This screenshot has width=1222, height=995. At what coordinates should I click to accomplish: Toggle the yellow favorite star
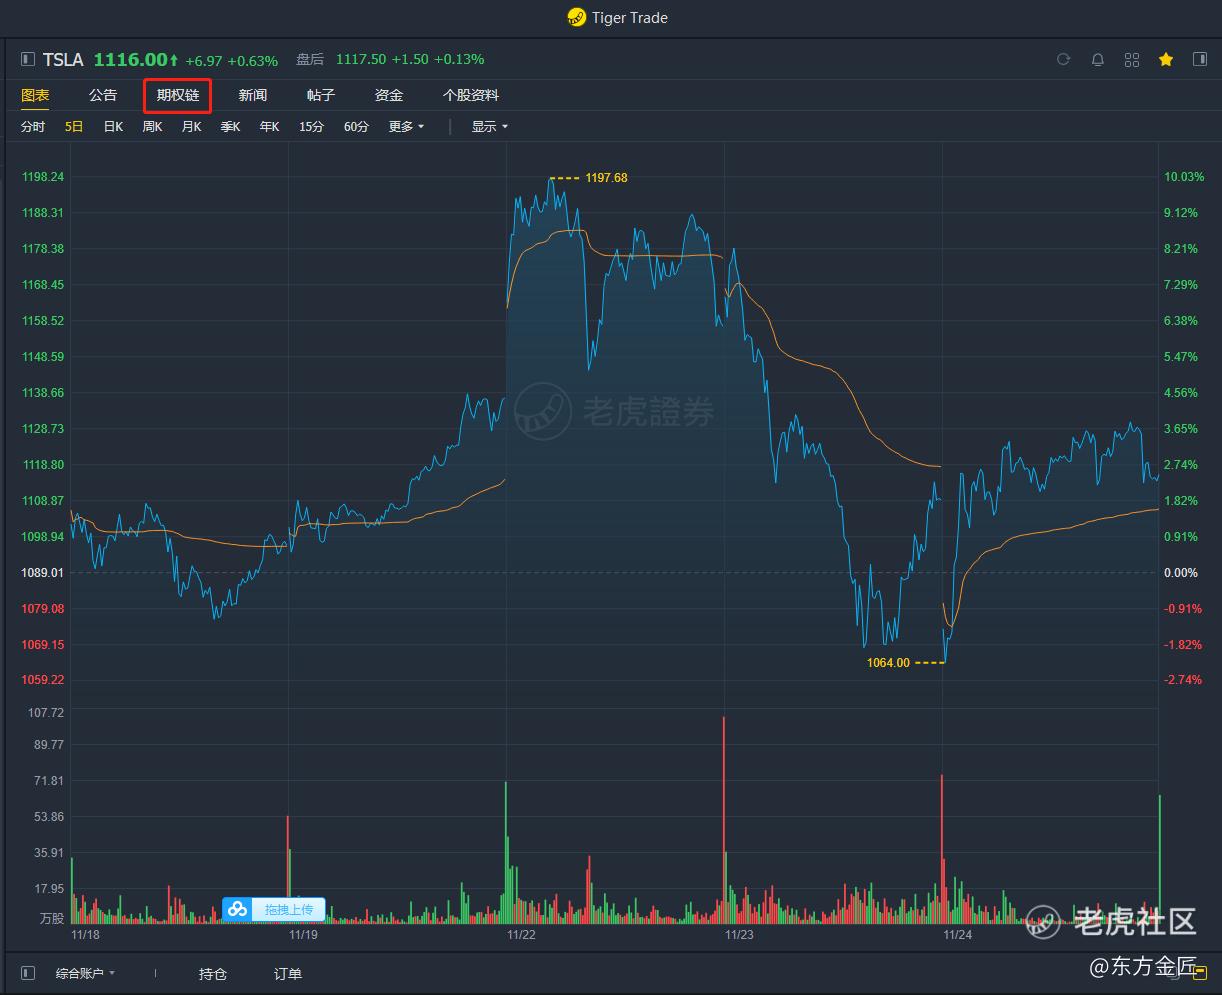pyautogui.click(x=1166, y=60)
